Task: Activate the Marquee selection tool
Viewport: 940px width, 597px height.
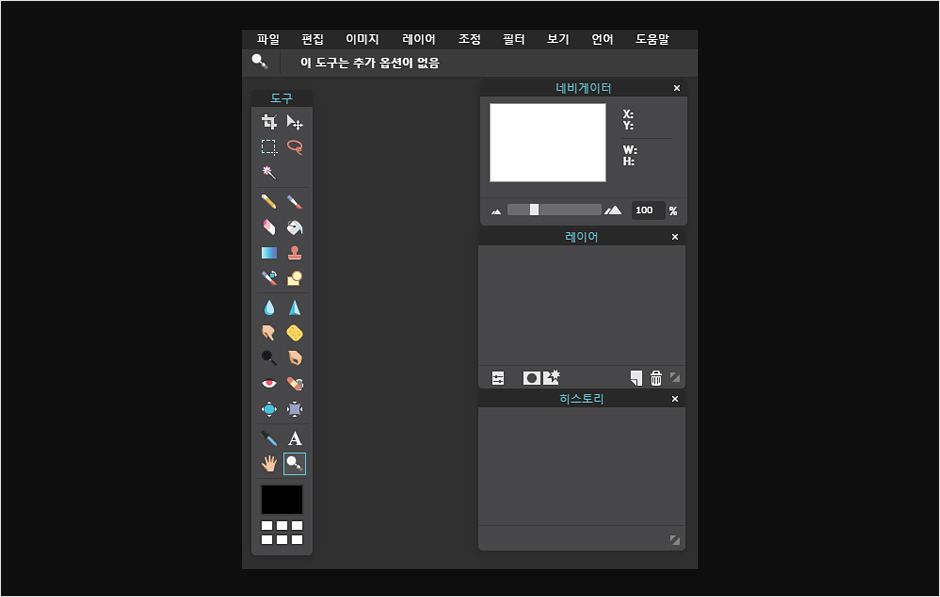Action: pos(267,147)
